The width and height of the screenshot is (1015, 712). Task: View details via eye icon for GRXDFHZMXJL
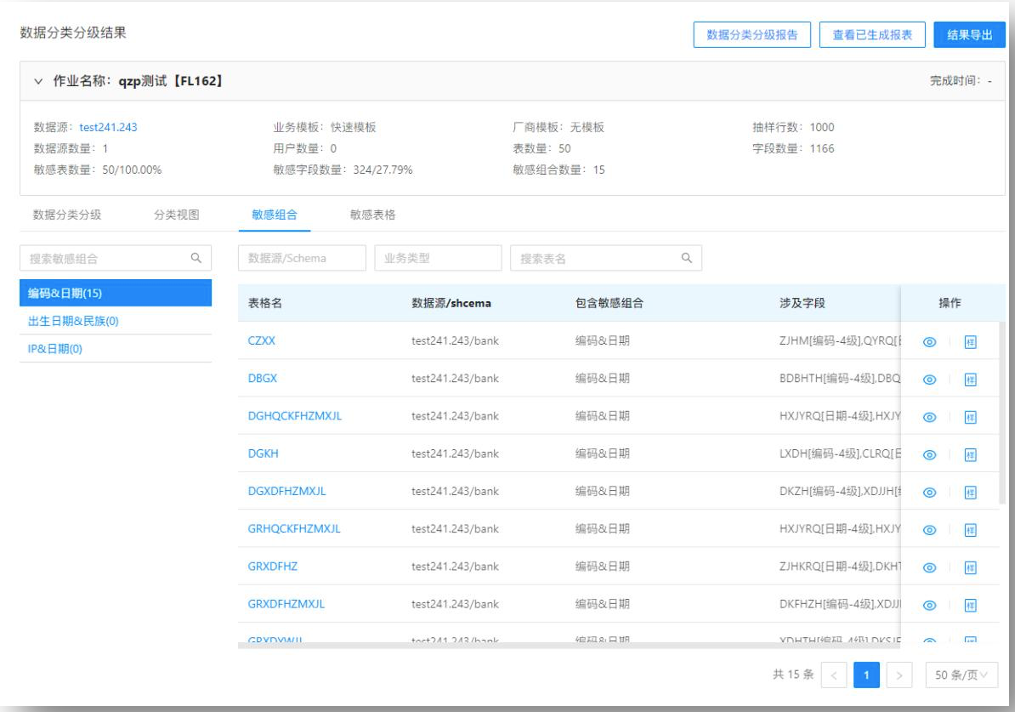pos(929,605)
